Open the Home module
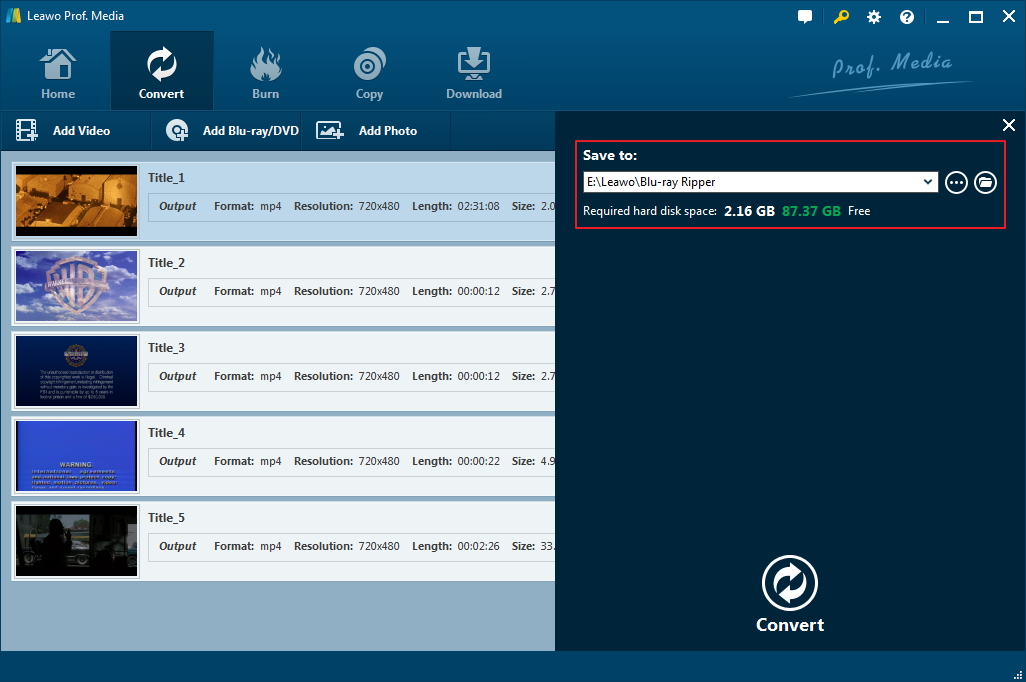The image size is (1026, 682). pos(58,73)
